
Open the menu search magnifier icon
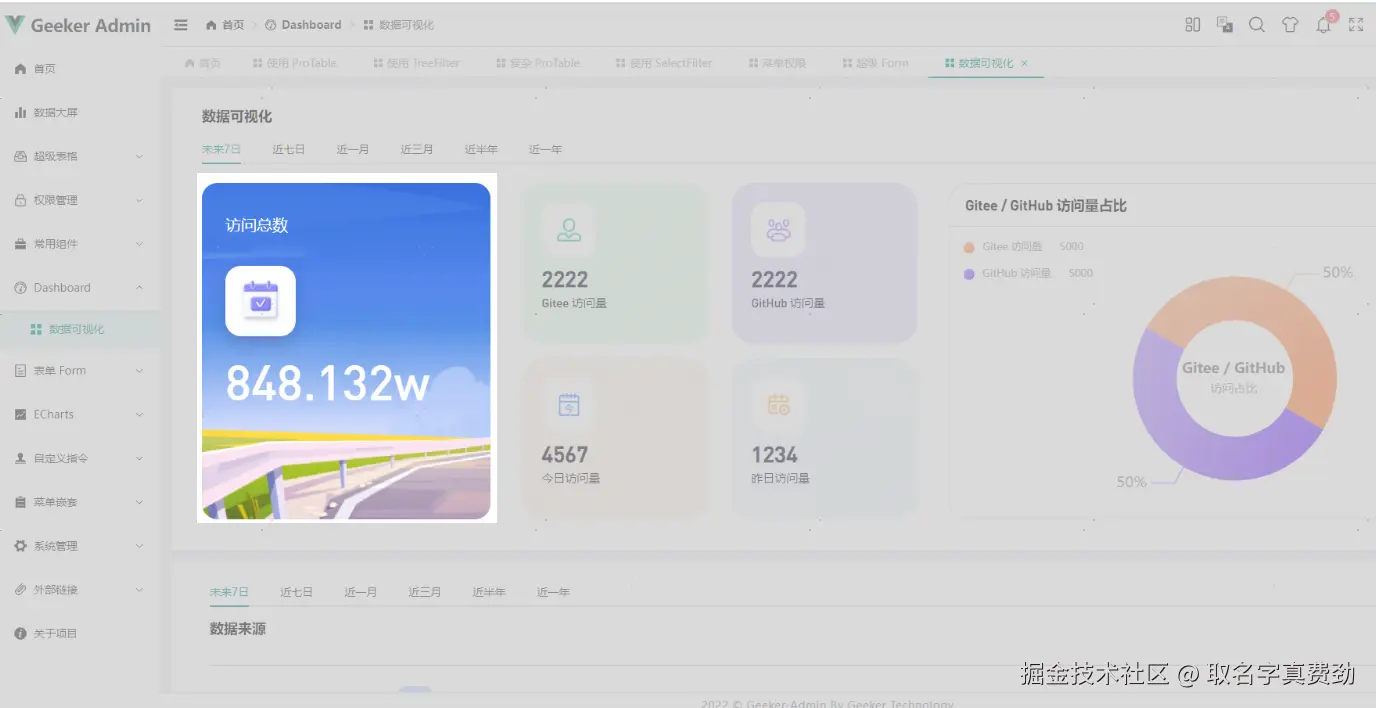(x=1257, y=25)
